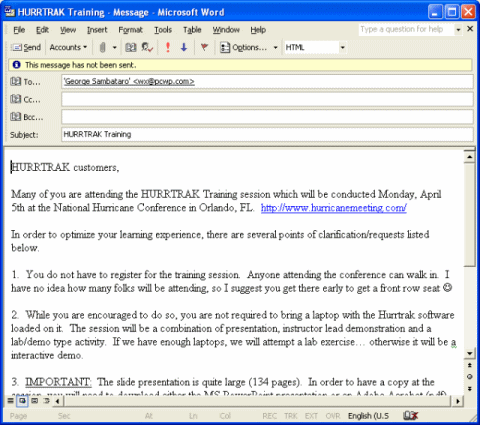
Task: Toggle EXT extend selection in status bar
Action: (x=311, y=416)
